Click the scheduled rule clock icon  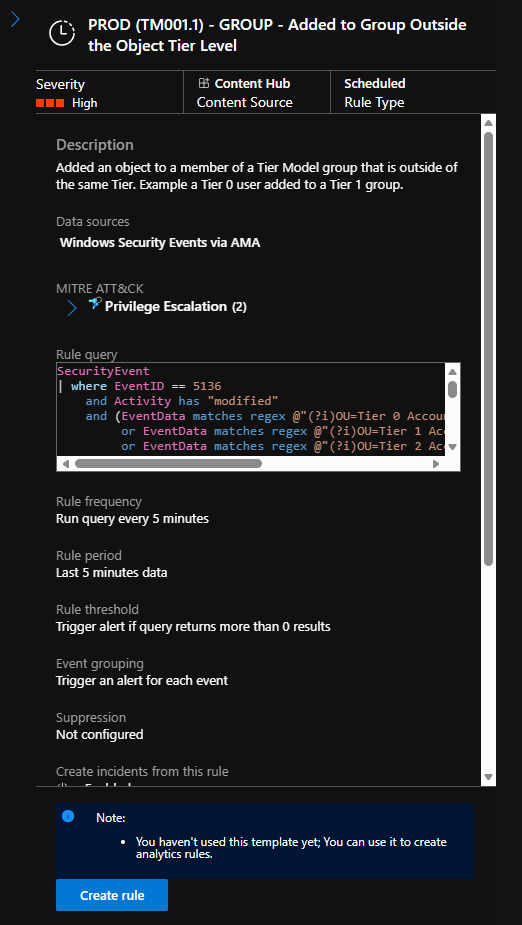62,33
